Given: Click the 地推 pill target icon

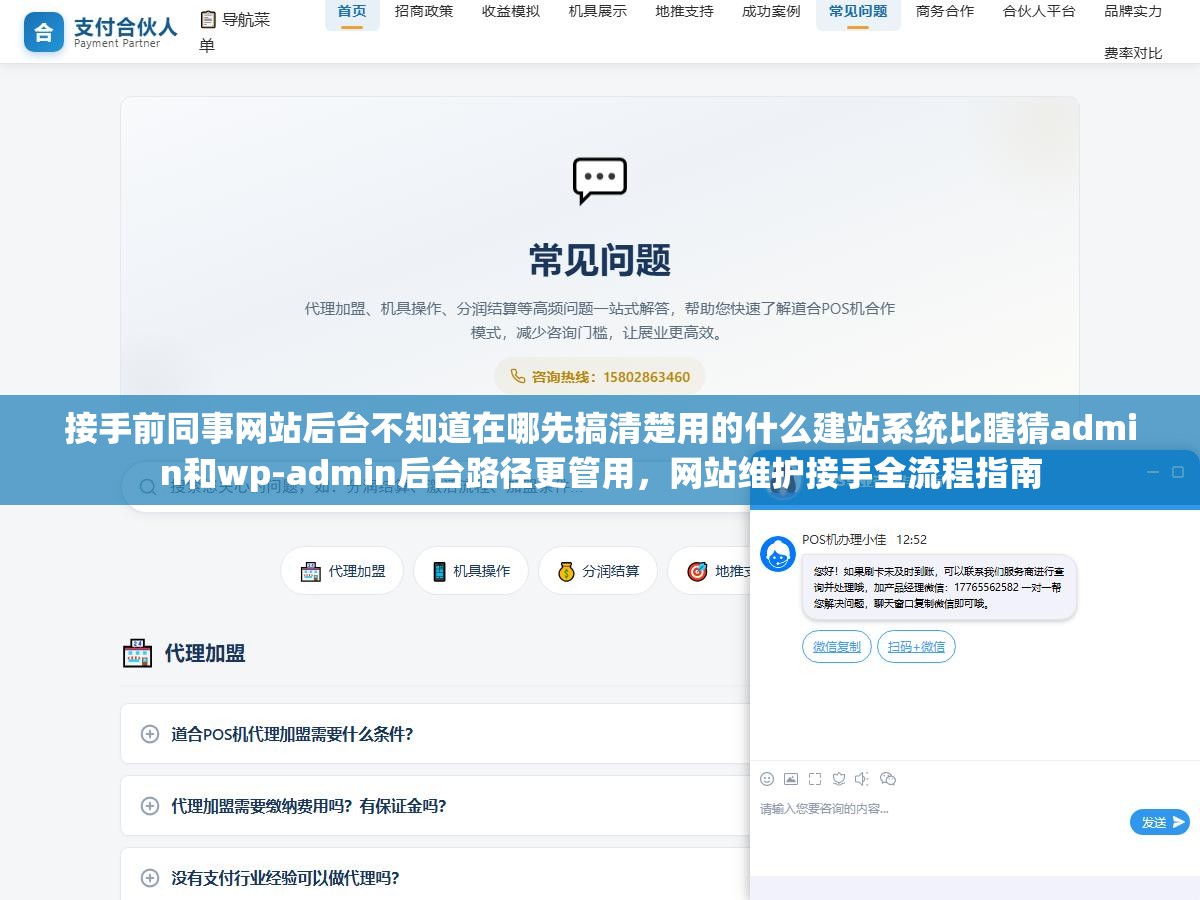Looking at the screenshot, I should point(697,571).
